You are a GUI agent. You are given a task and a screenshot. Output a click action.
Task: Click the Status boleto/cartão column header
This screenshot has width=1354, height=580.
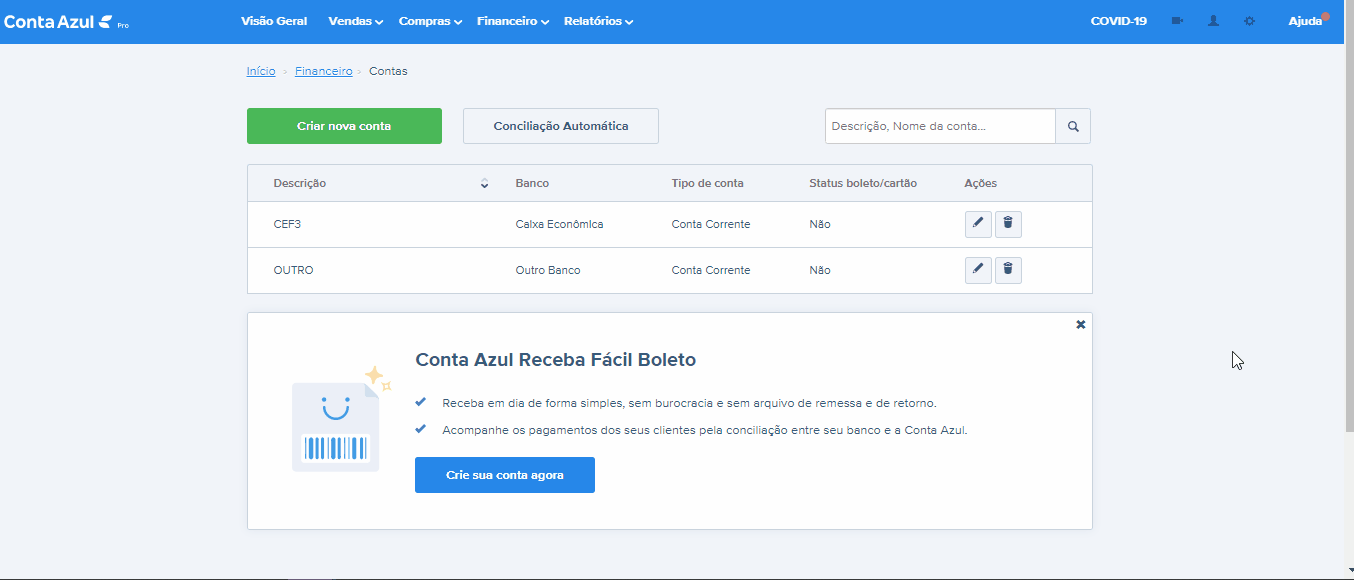click(863, 183)
